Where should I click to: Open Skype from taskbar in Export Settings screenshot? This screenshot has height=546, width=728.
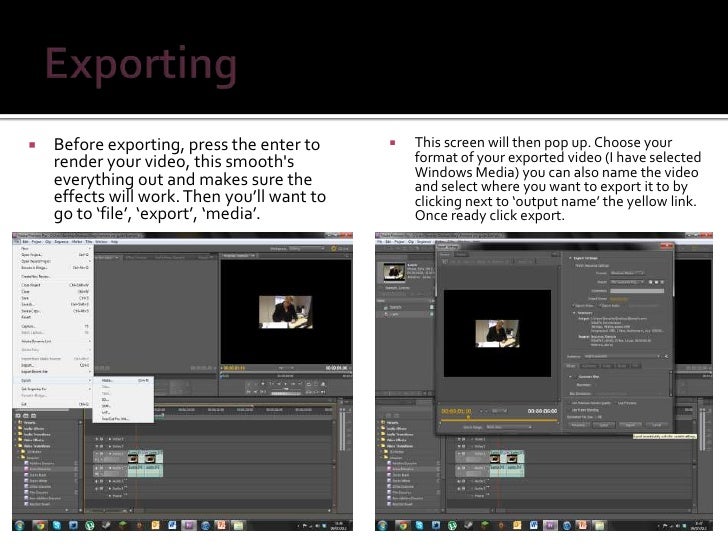click(419, 525)
